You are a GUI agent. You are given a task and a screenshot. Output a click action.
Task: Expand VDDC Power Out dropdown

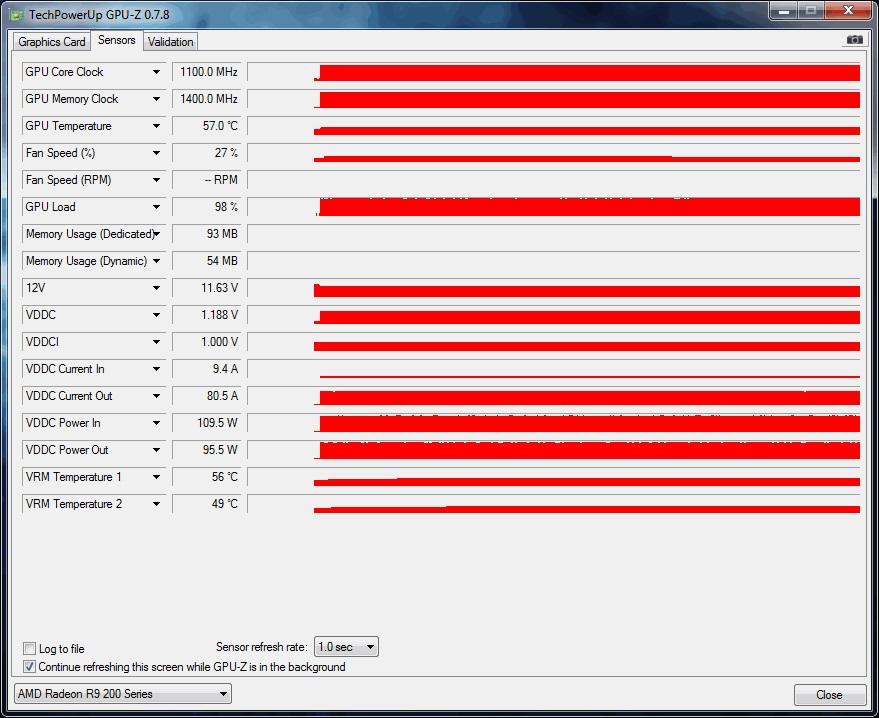pos(156,450)
